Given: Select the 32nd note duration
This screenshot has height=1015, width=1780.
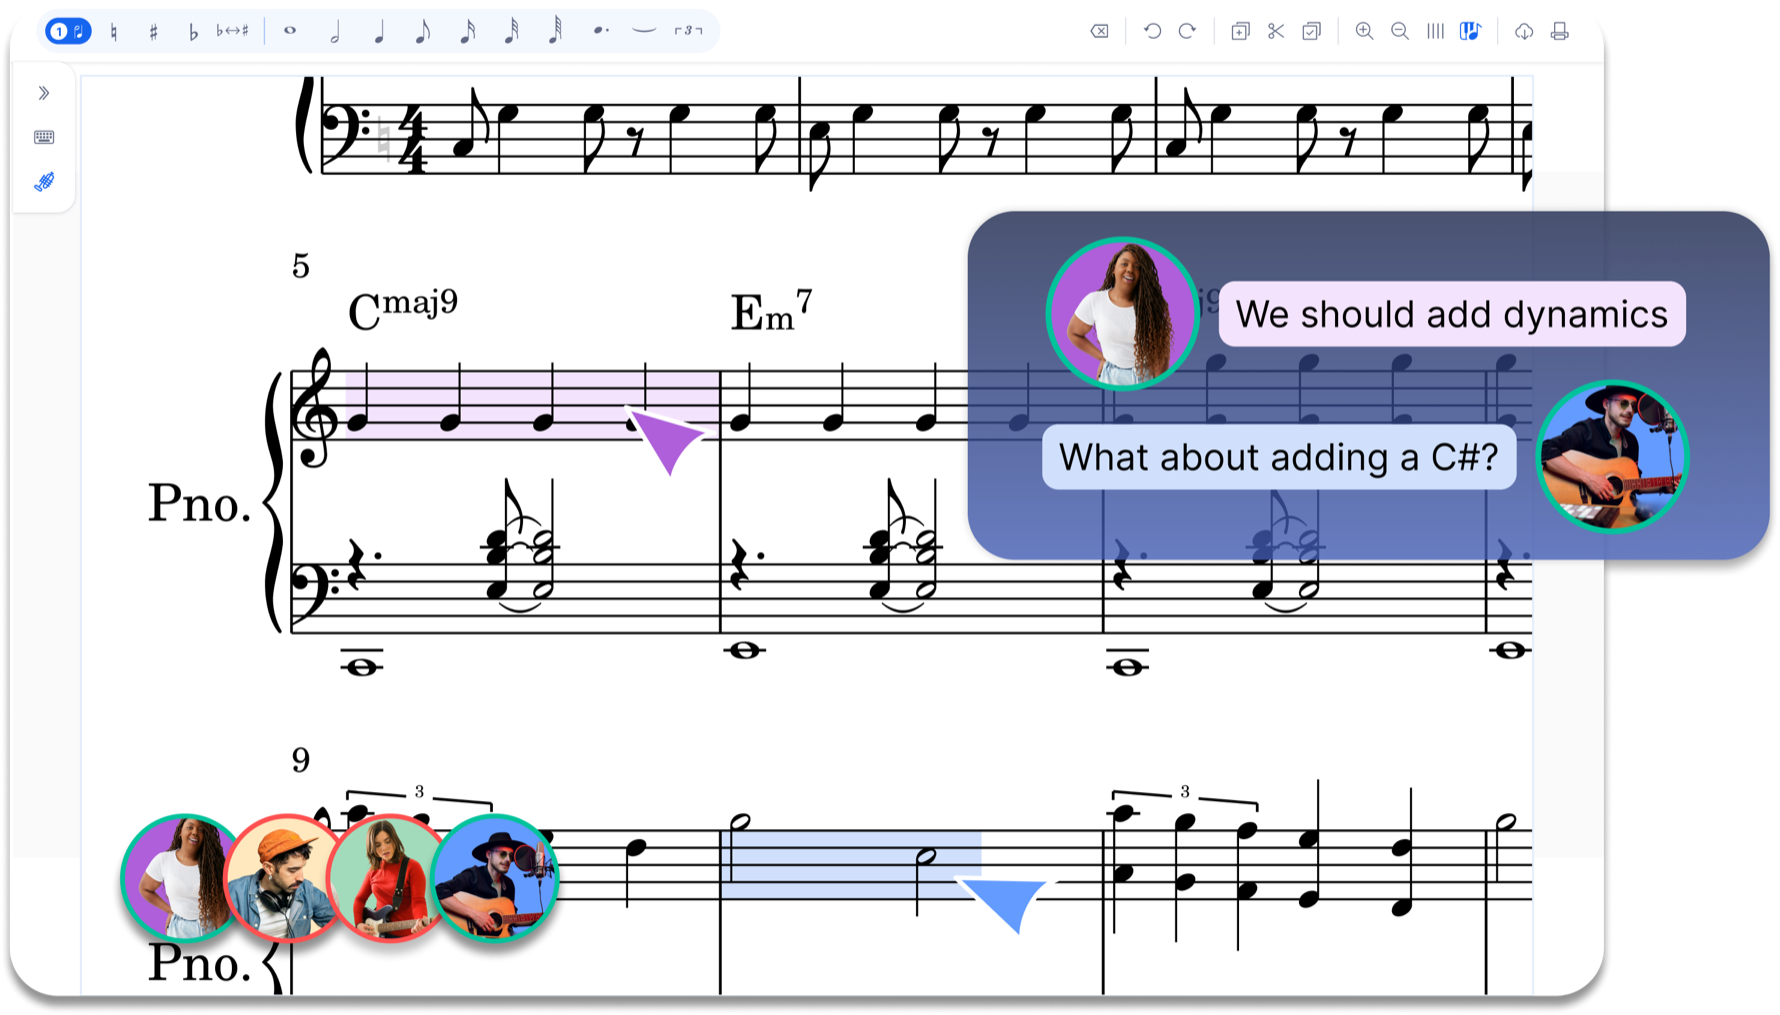Looking at the screenshot, I should point(511,33).
